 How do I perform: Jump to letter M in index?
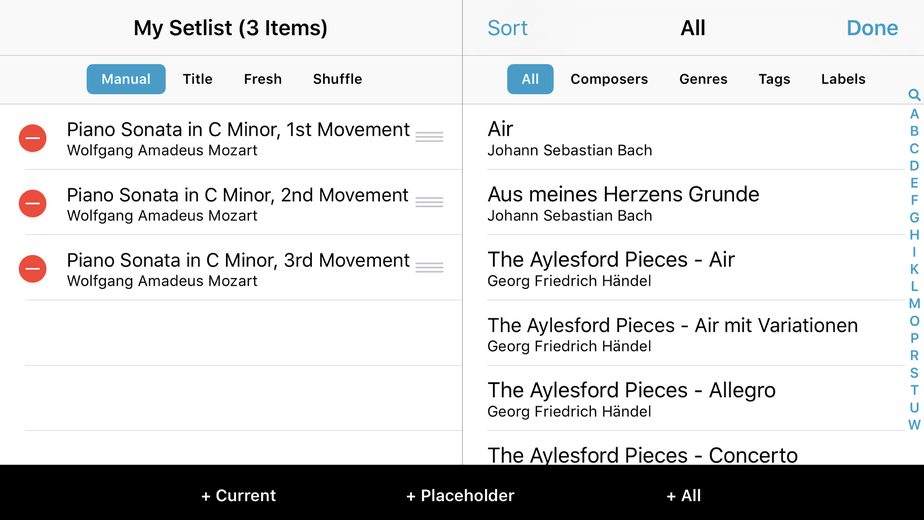coord(914,304)
